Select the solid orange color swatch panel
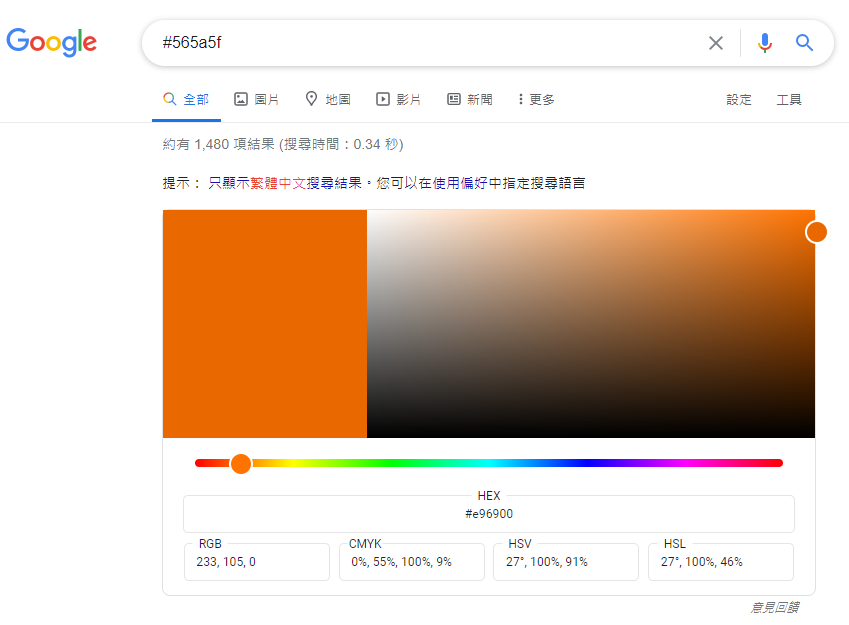 pos(265,324)
